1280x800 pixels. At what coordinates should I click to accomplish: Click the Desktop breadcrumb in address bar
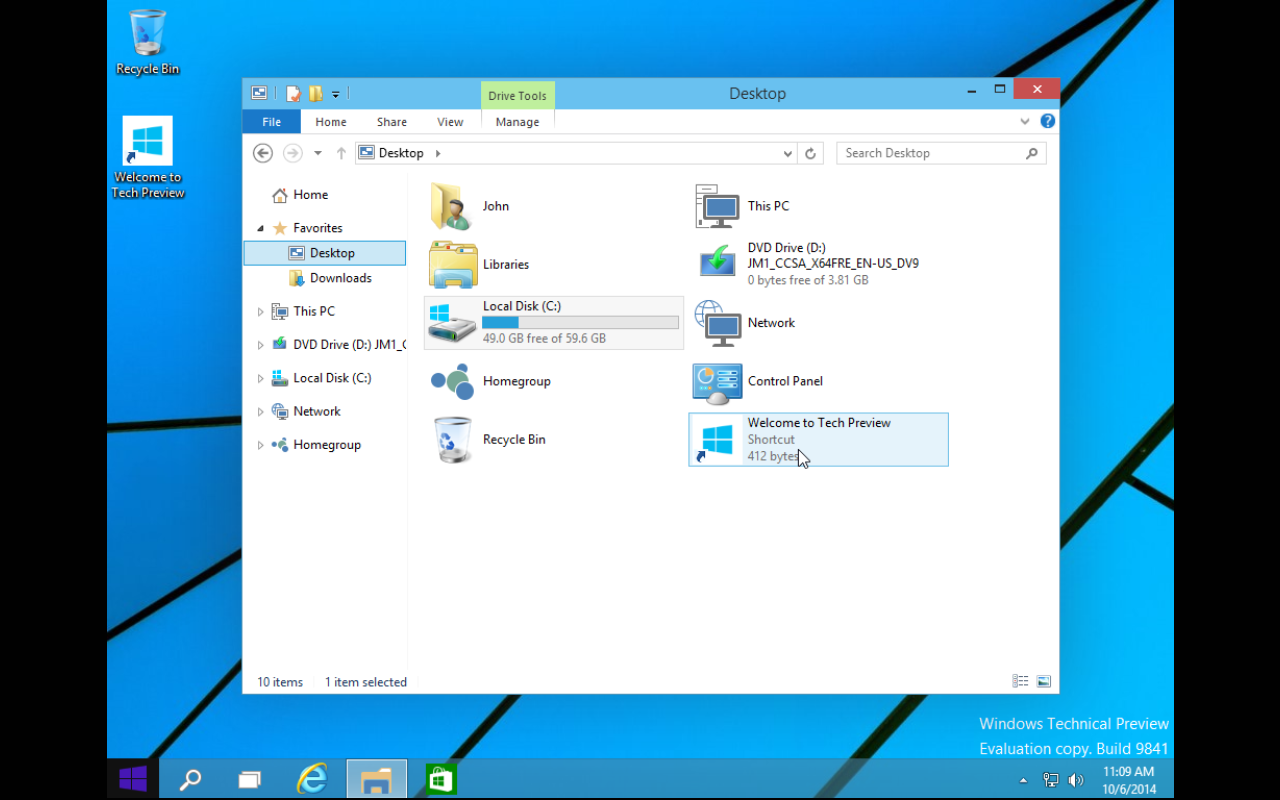pyautogui.click(x=401, y=153)
